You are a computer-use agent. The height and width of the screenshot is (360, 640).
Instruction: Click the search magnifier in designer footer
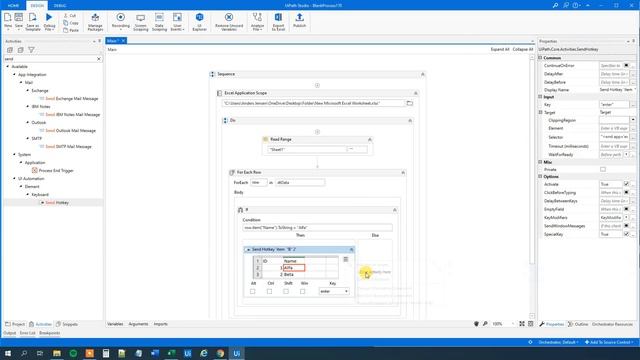coord(485,324)
